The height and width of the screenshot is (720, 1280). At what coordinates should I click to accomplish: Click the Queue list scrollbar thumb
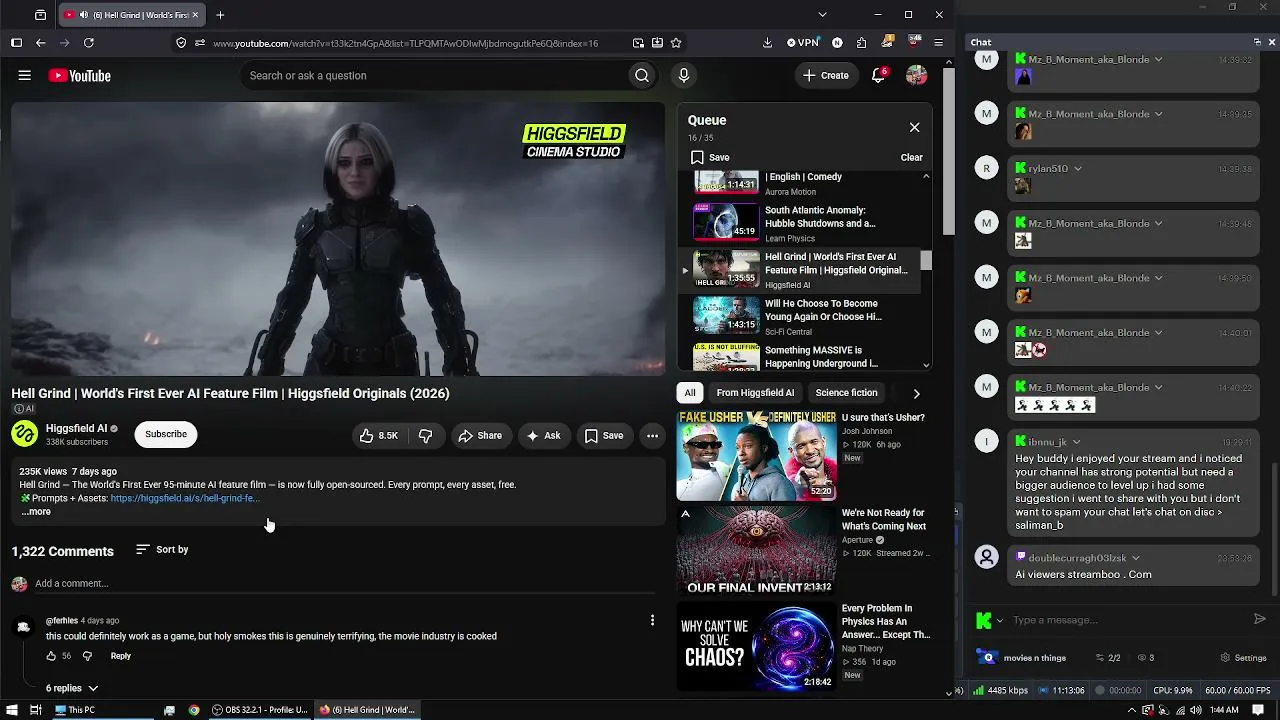point(926,260)
